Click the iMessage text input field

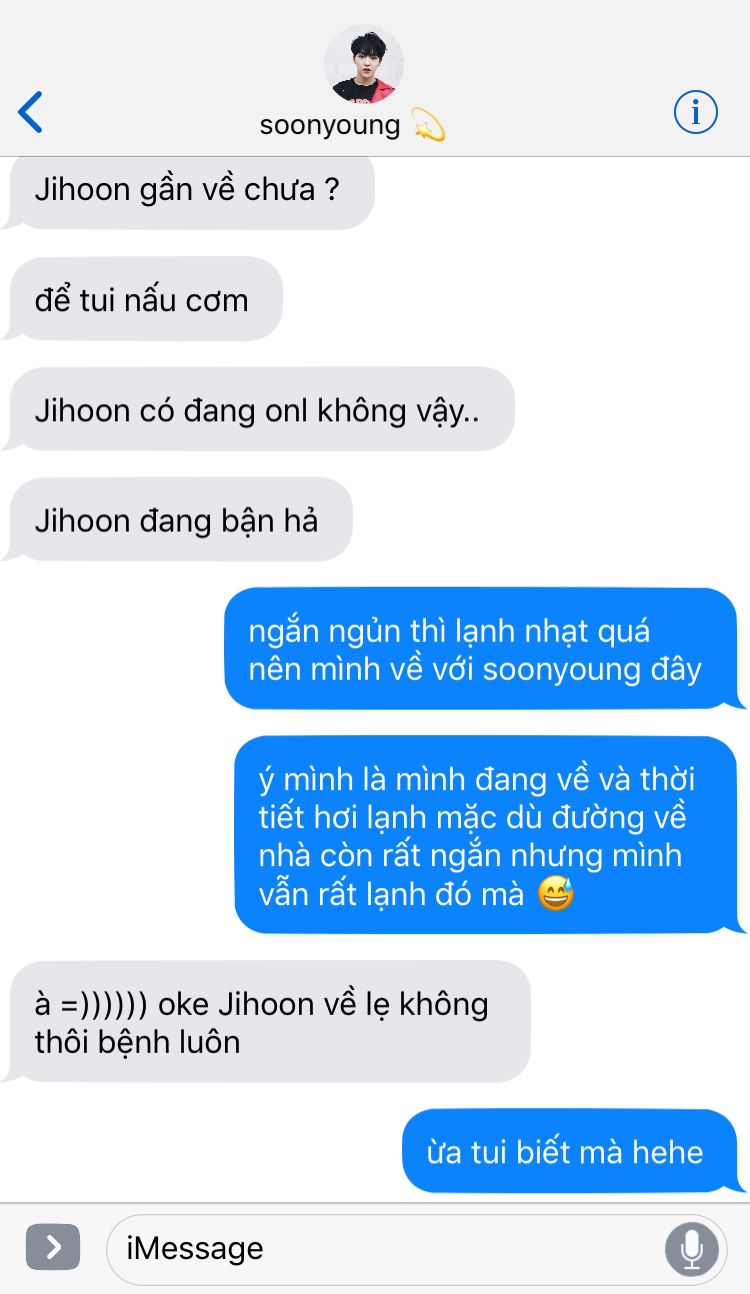[x=387, y=1249]
